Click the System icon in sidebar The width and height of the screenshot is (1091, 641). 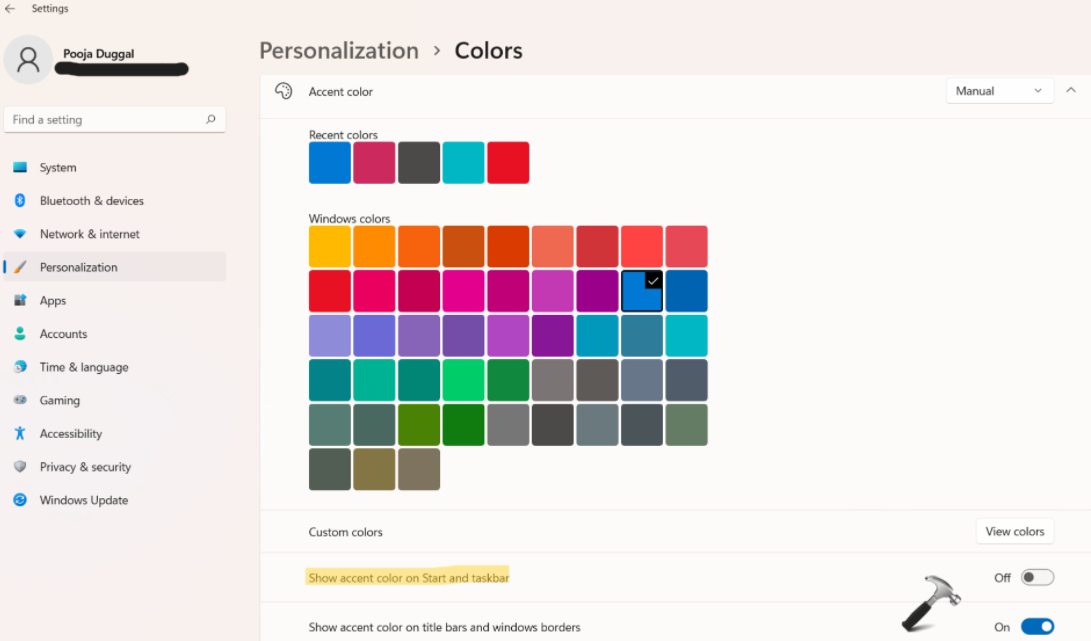coord(20,168)
